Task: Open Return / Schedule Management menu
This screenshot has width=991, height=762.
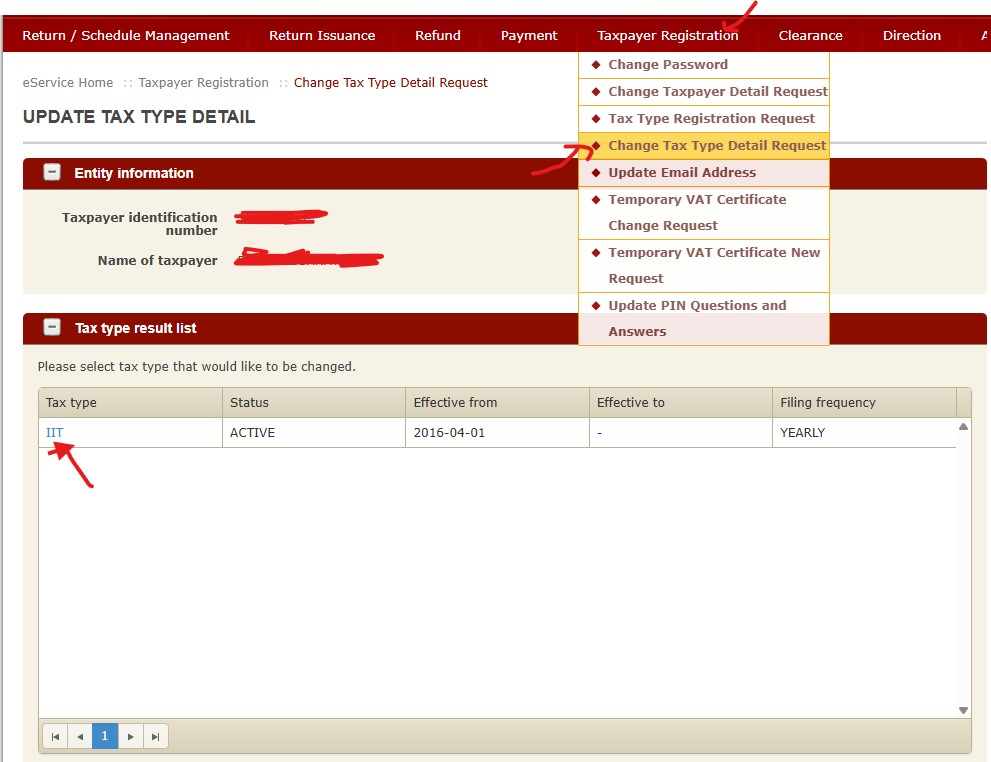Action: pos(126,36)
